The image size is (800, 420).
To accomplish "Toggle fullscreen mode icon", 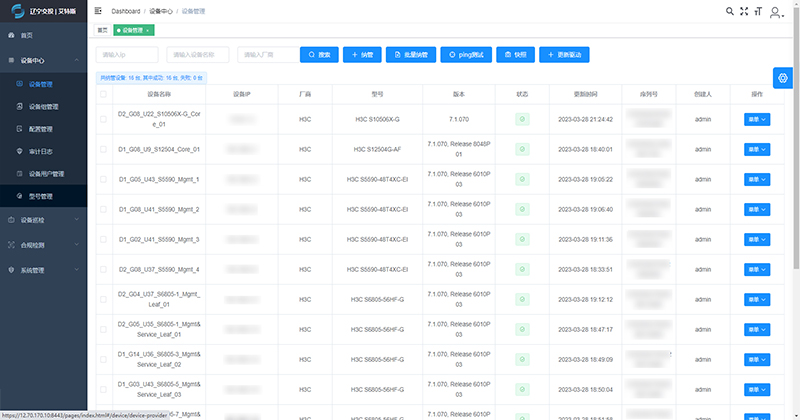I will [743, 11].
